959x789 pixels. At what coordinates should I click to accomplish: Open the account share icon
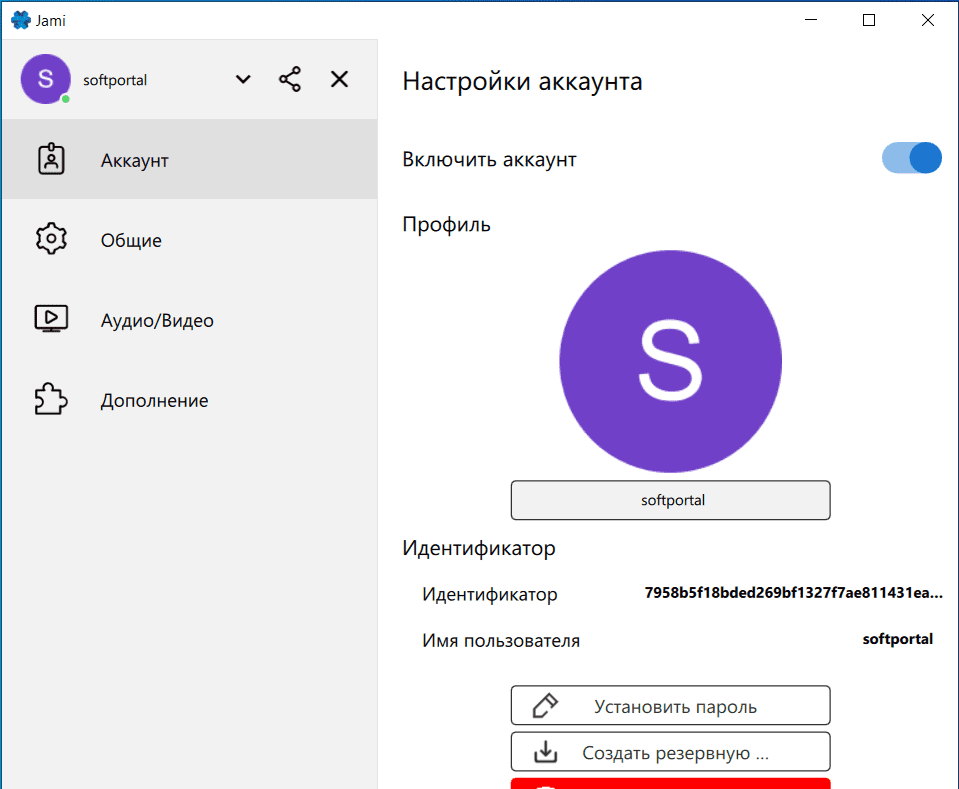coord(290,80)
